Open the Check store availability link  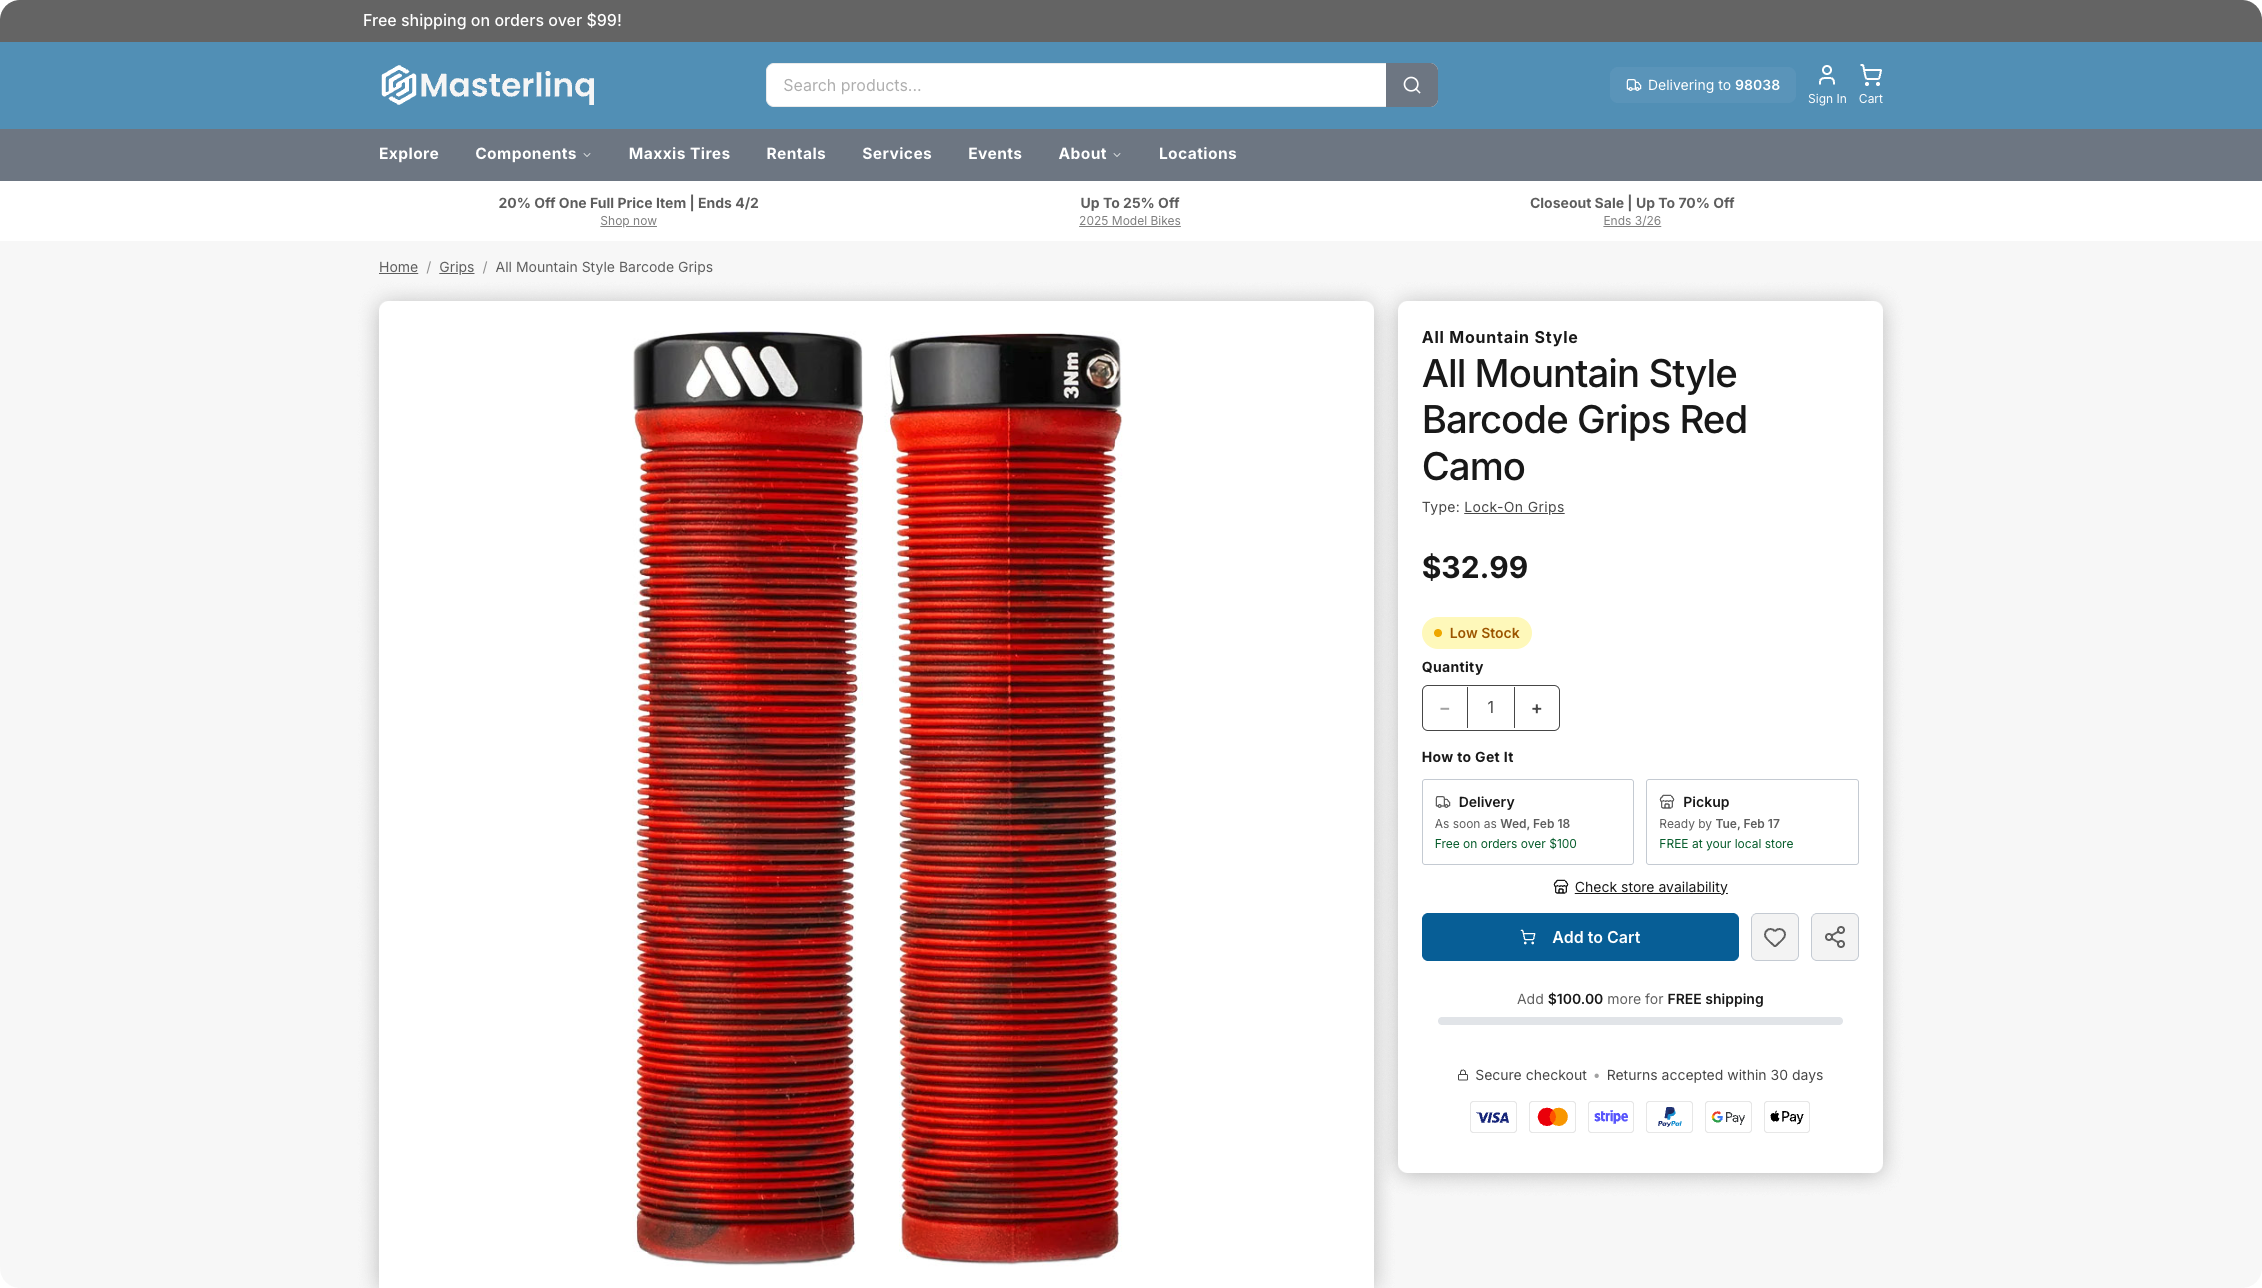click(1650, 887)
